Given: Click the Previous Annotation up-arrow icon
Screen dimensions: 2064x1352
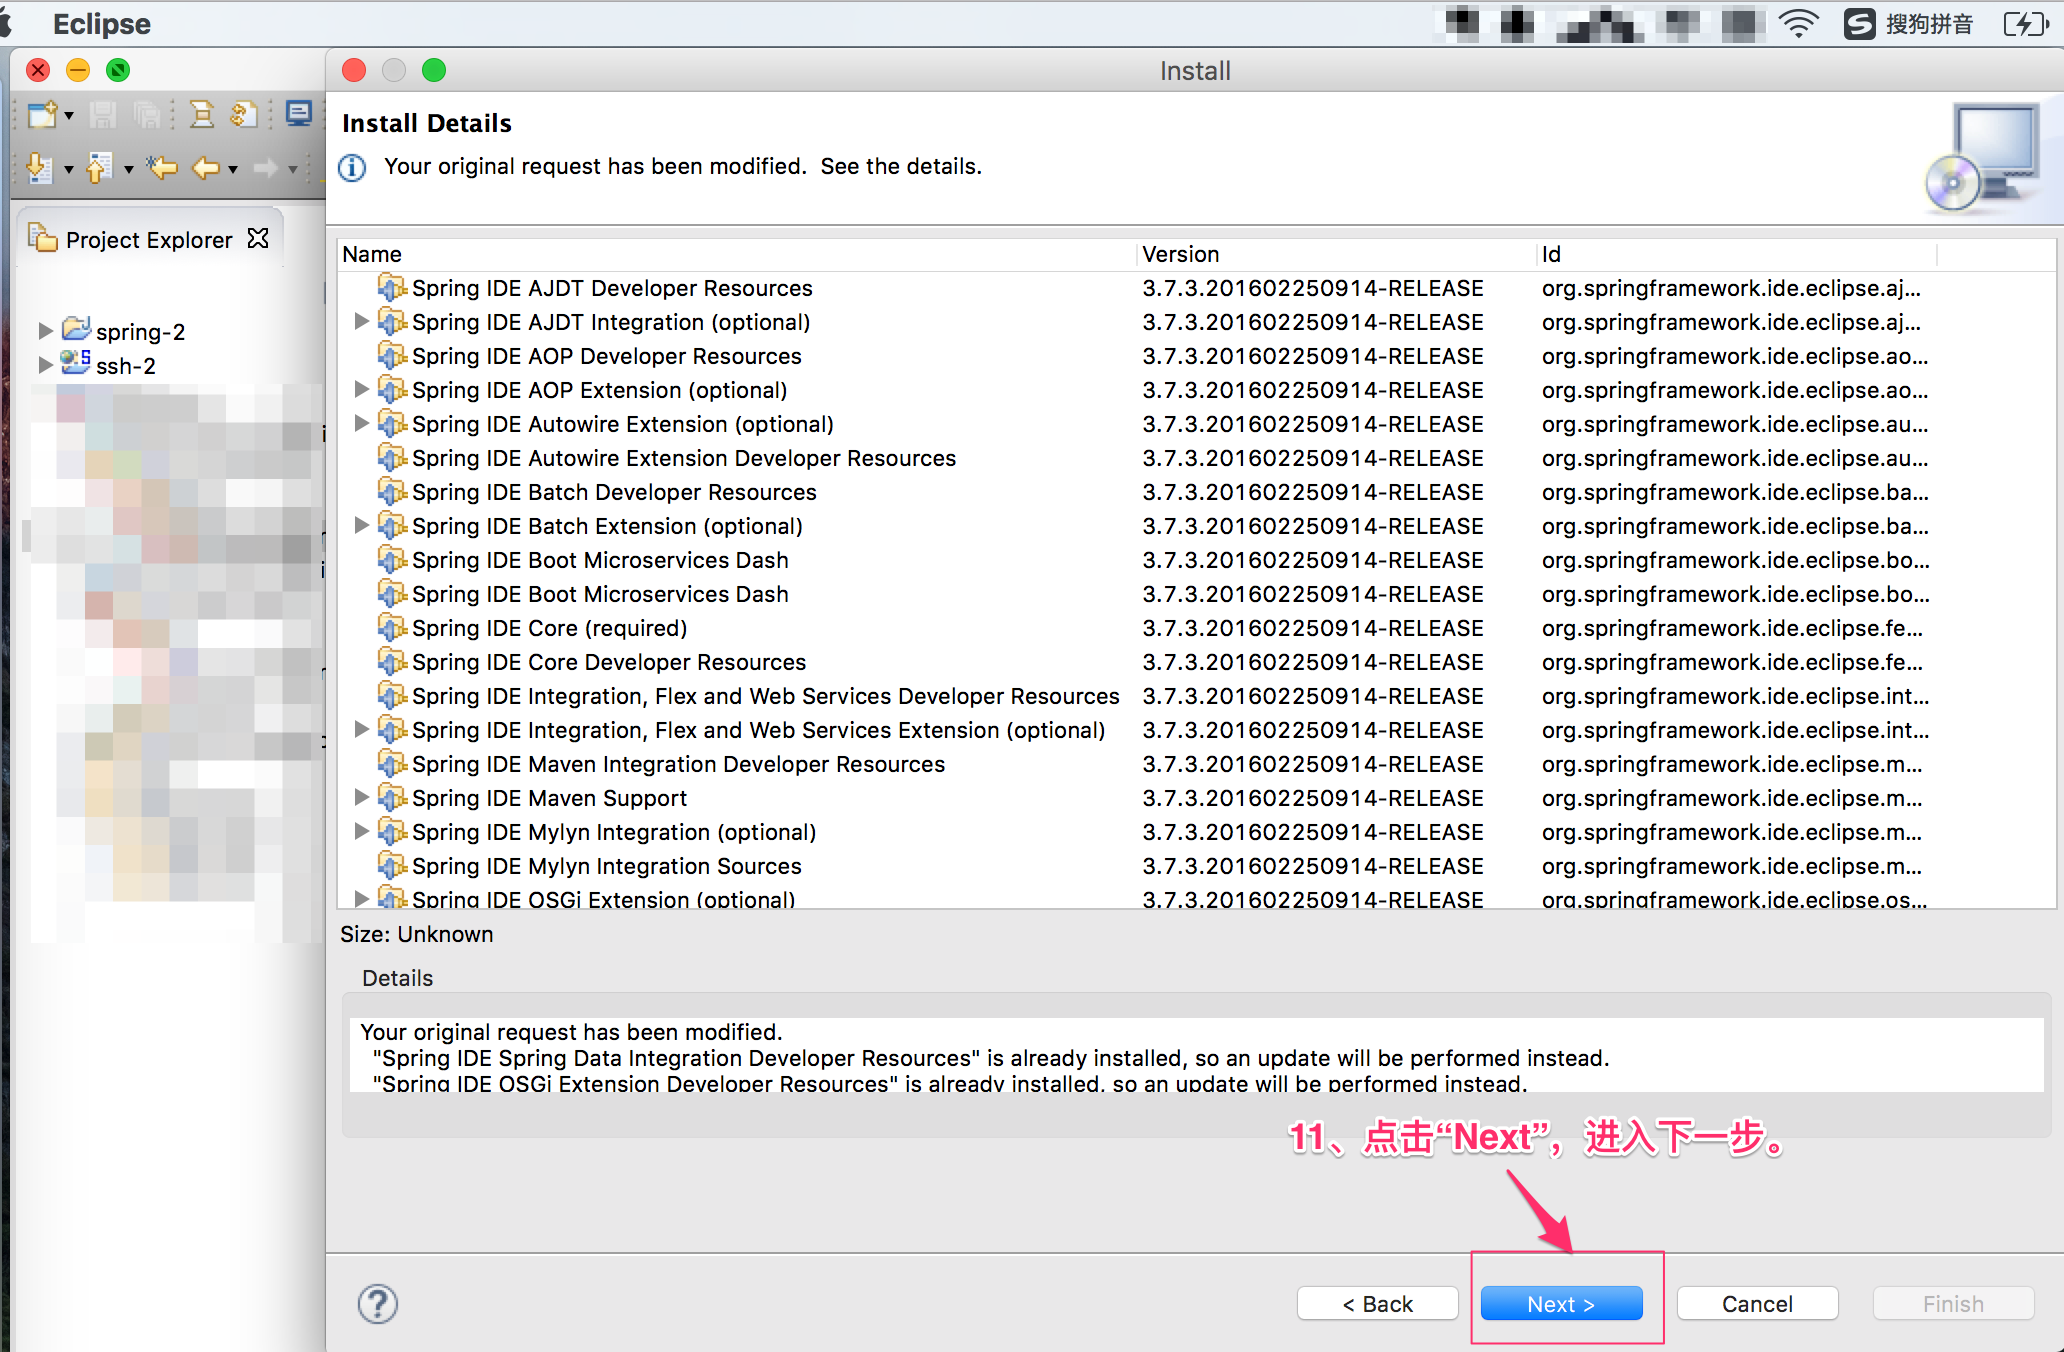Looking at the screenshot, I should [x=99, y=168].
